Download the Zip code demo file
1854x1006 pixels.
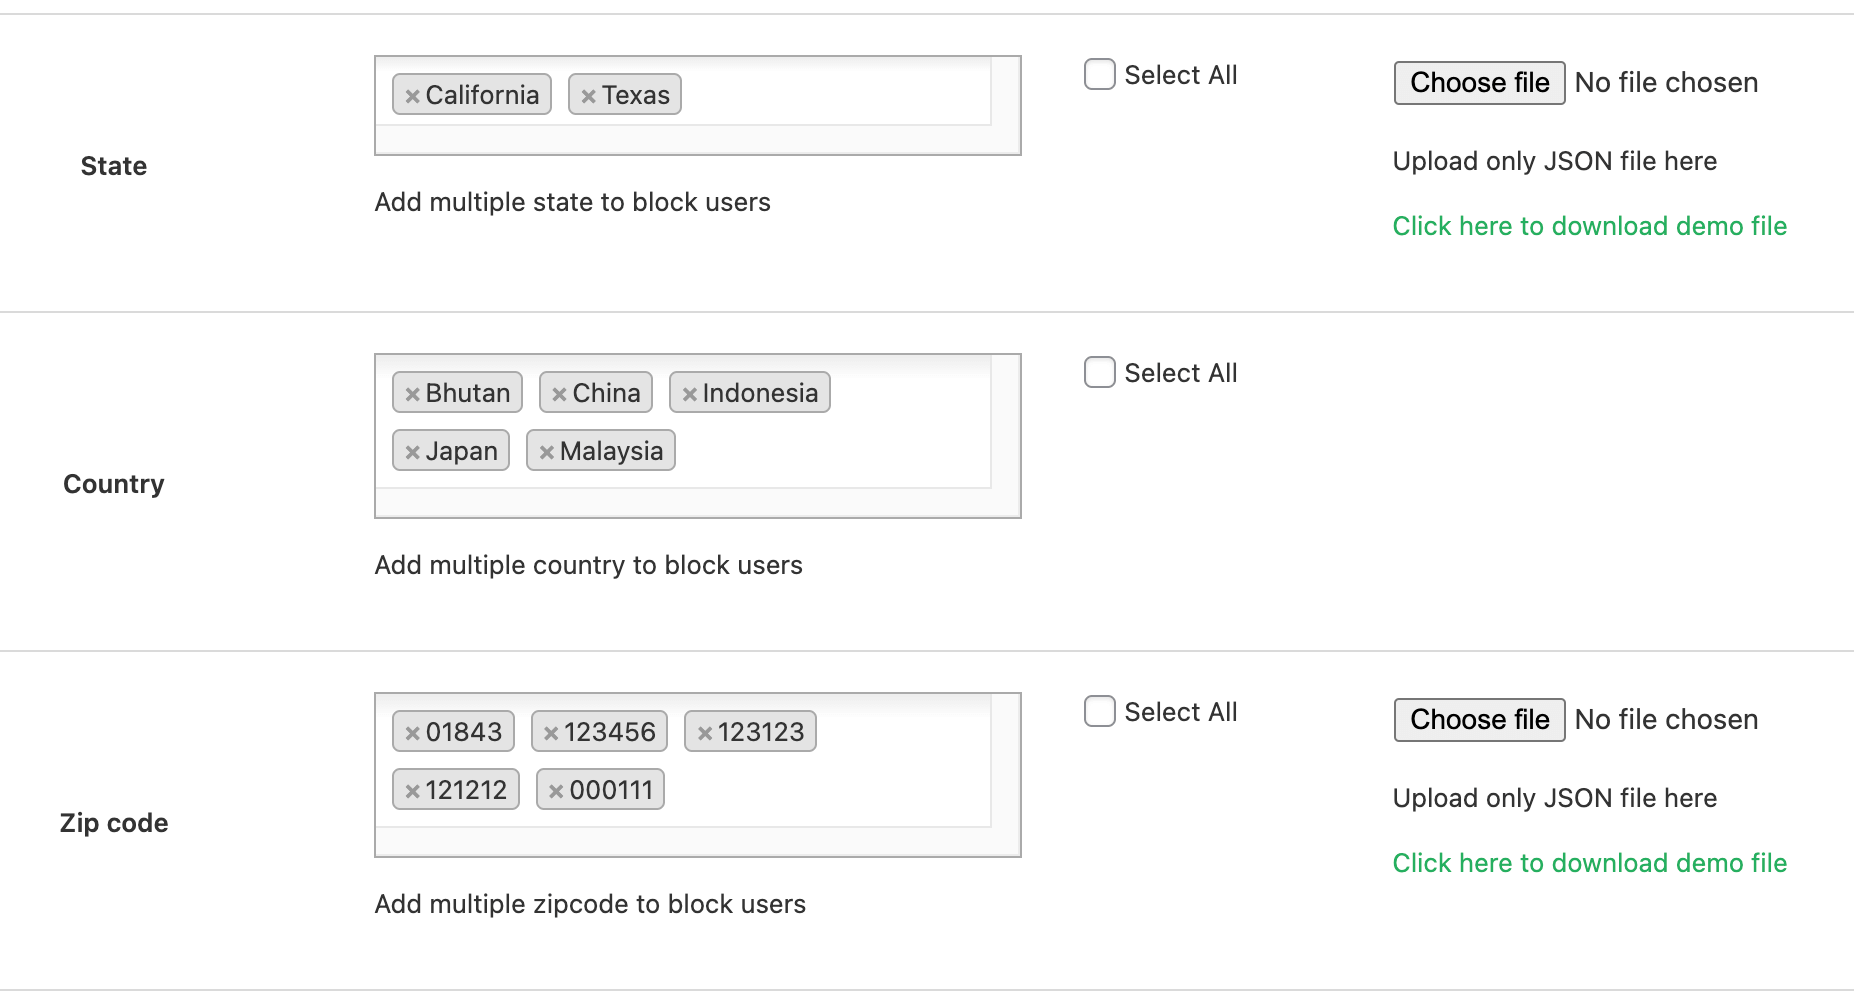(1589, 863)
